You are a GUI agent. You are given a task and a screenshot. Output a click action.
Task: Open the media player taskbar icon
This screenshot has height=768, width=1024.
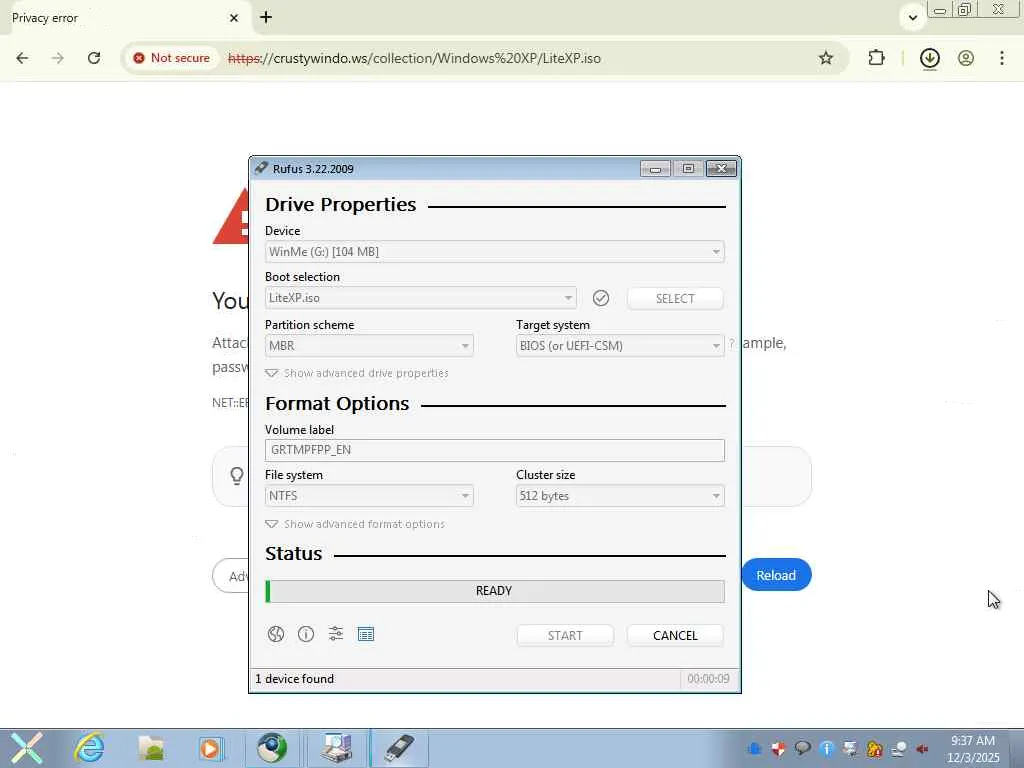[210, 748]
